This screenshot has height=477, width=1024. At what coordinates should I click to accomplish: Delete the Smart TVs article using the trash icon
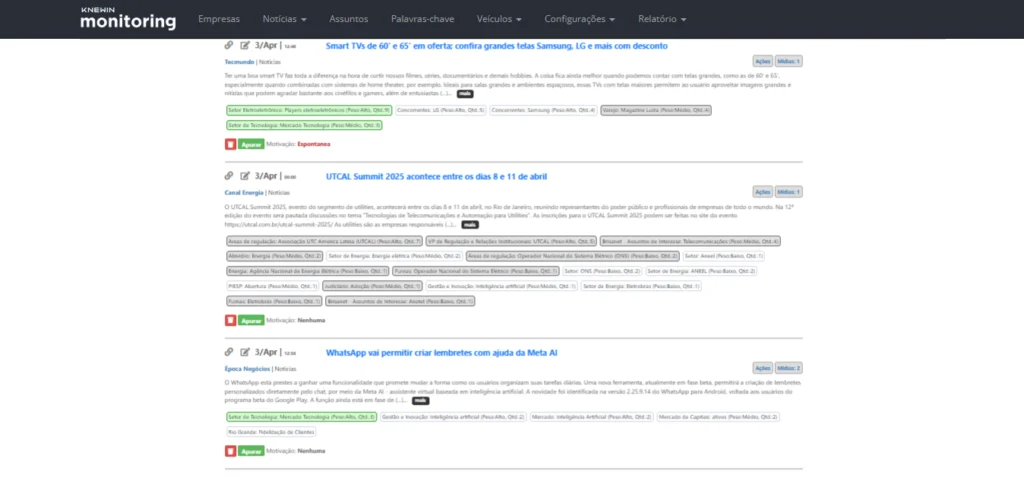230,144
